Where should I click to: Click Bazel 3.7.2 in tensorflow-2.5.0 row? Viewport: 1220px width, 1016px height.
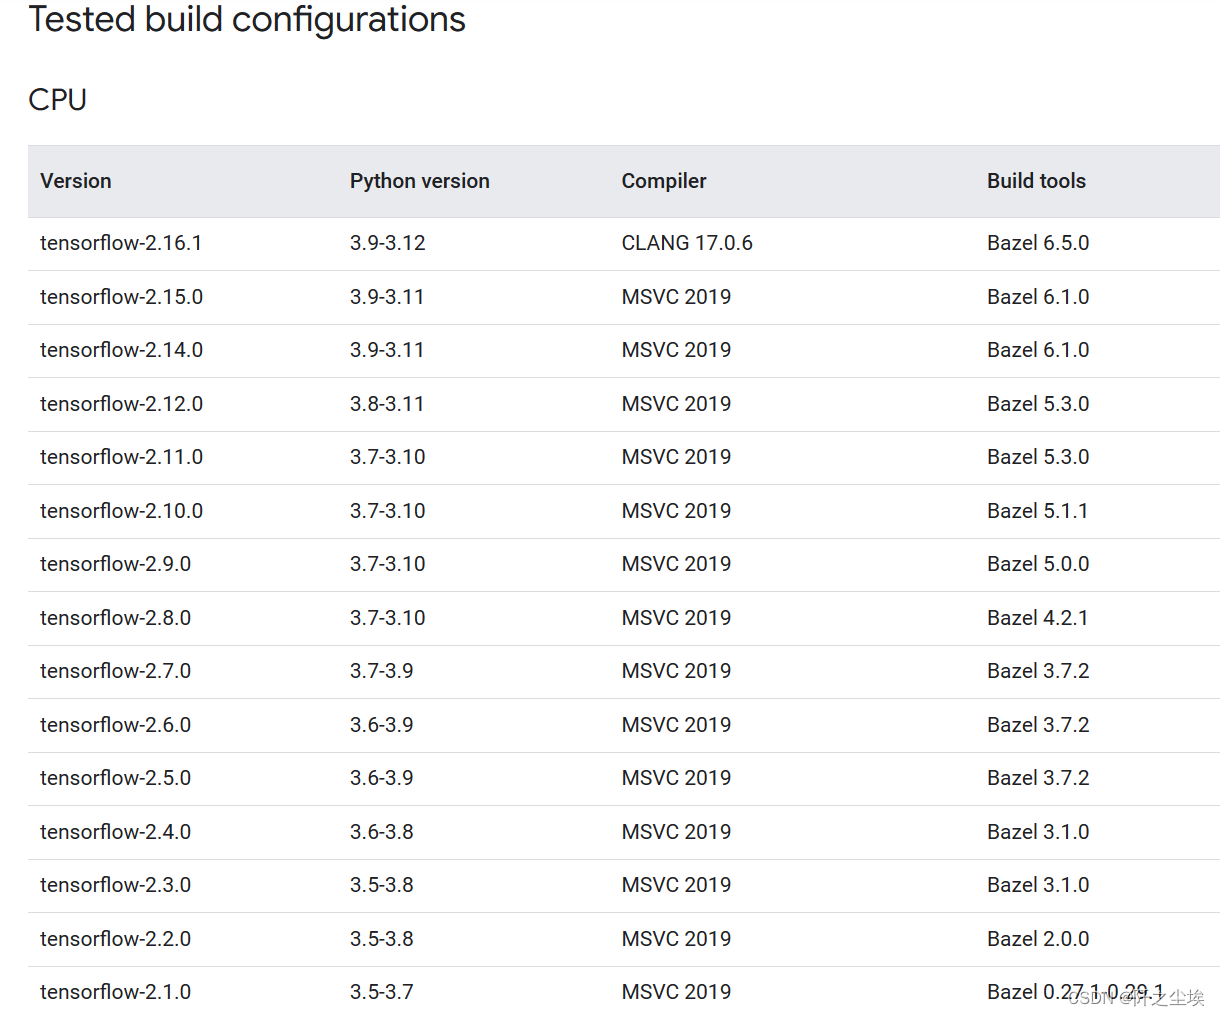[1038, 778]
